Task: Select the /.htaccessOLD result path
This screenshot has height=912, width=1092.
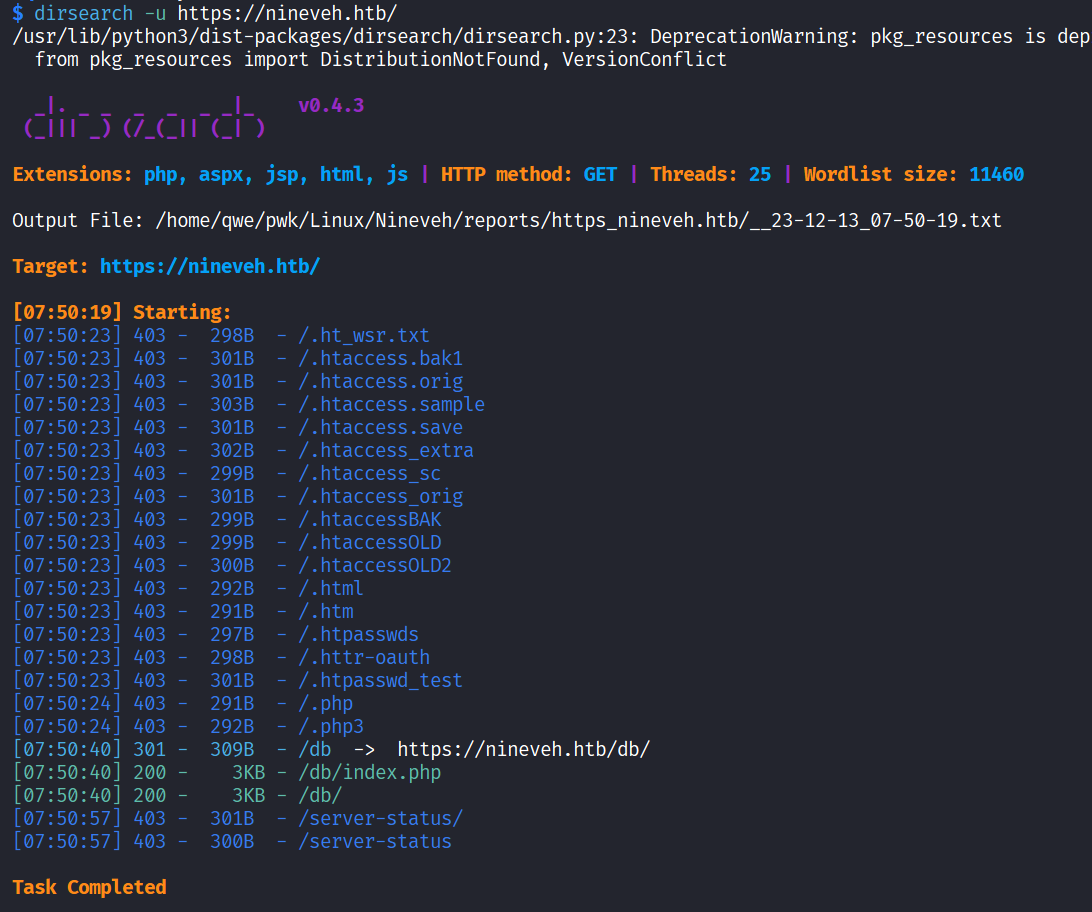Action: click(x=370, y=542)
